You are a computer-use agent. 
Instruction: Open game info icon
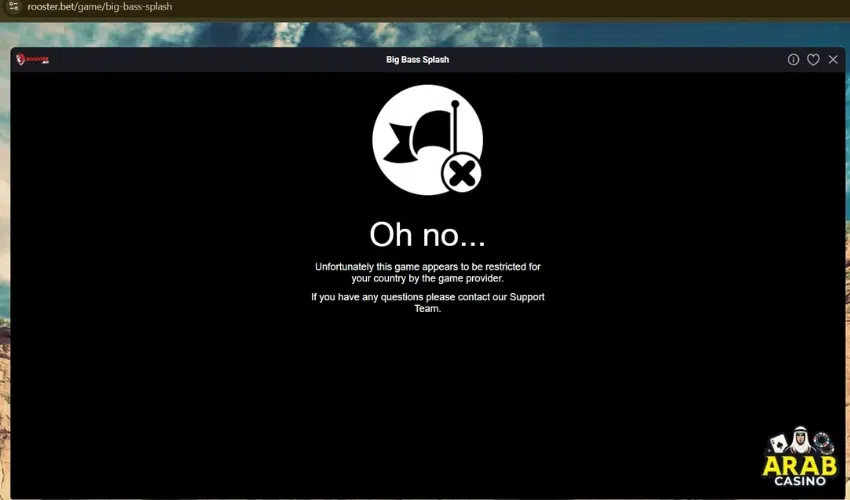pos(793,60)
